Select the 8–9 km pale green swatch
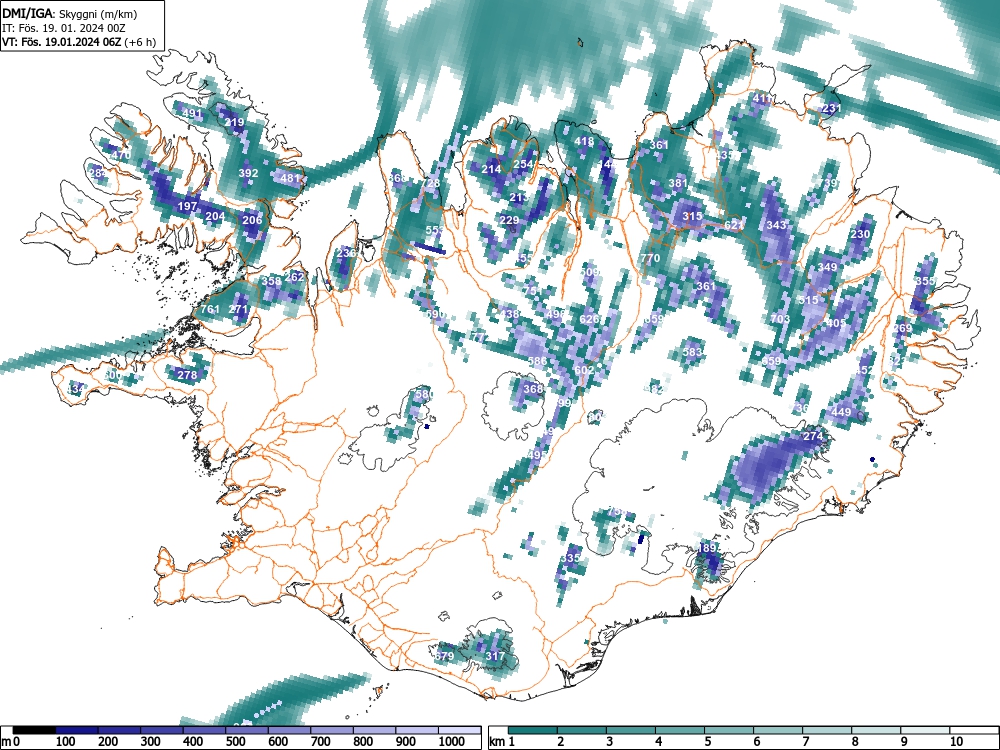 [876, 730]
